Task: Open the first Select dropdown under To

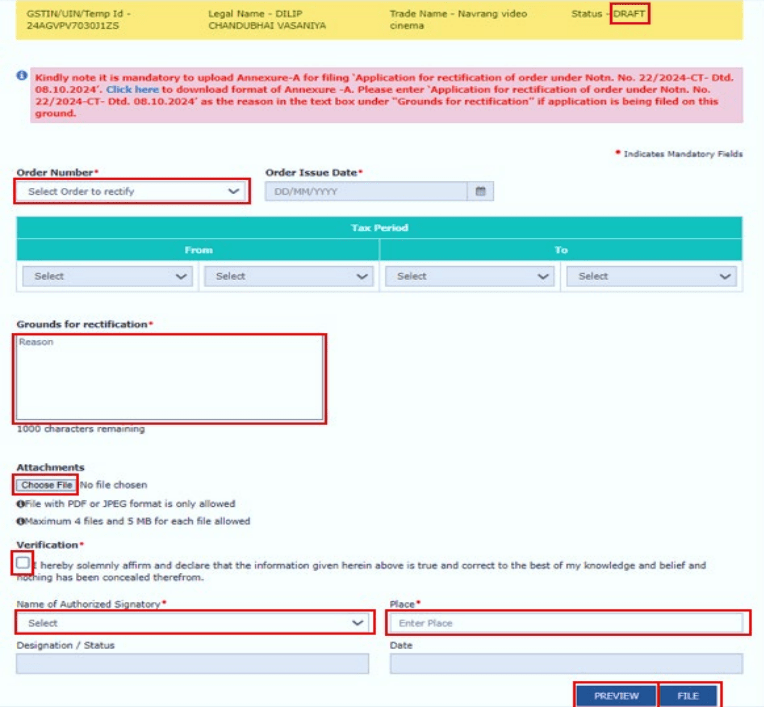Action: click(x=470, y=277)
